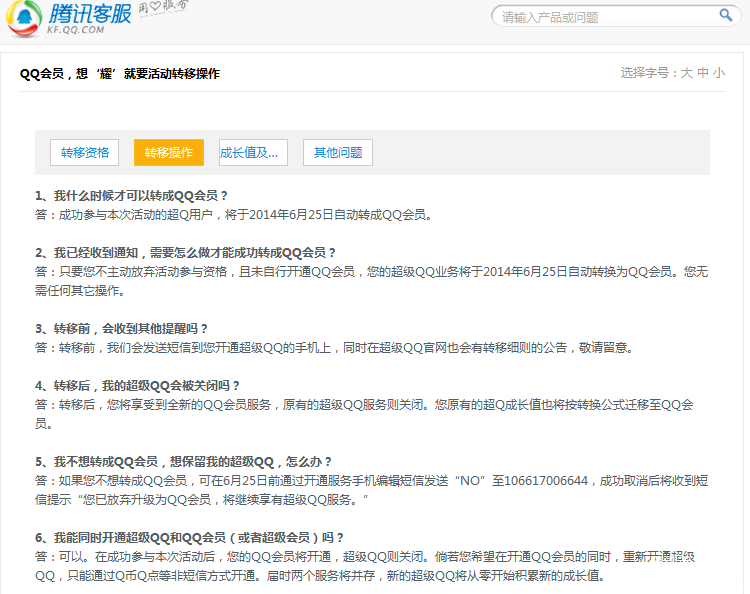
Task: Click the 用心服务 slogan next to logo
Action: (164, 7)
